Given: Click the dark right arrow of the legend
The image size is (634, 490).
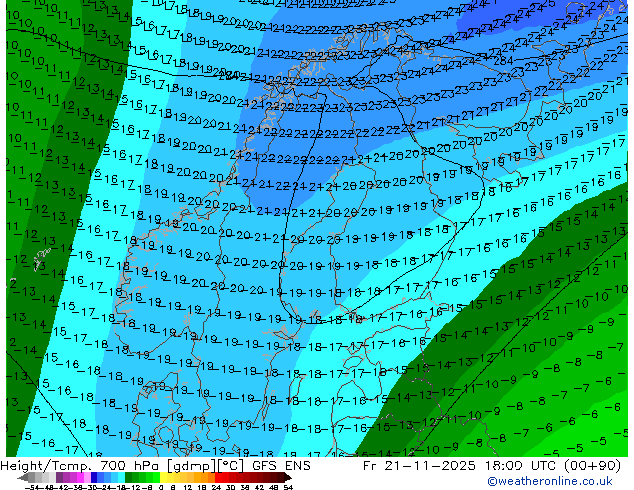Looking at the screenshot, I should [x=288, y=477].
